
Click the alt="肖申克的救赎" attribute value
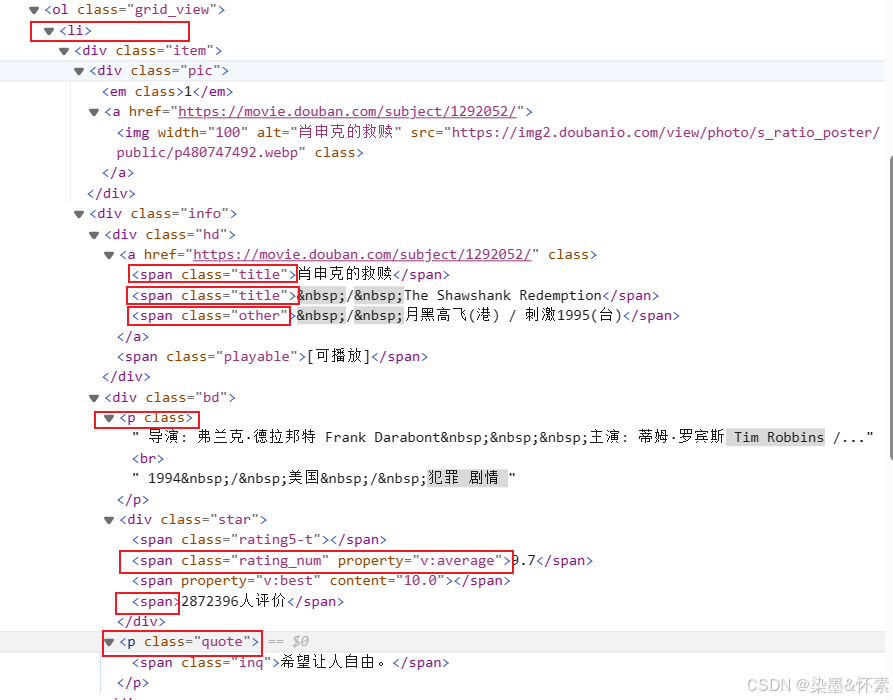tap(346, 132)
